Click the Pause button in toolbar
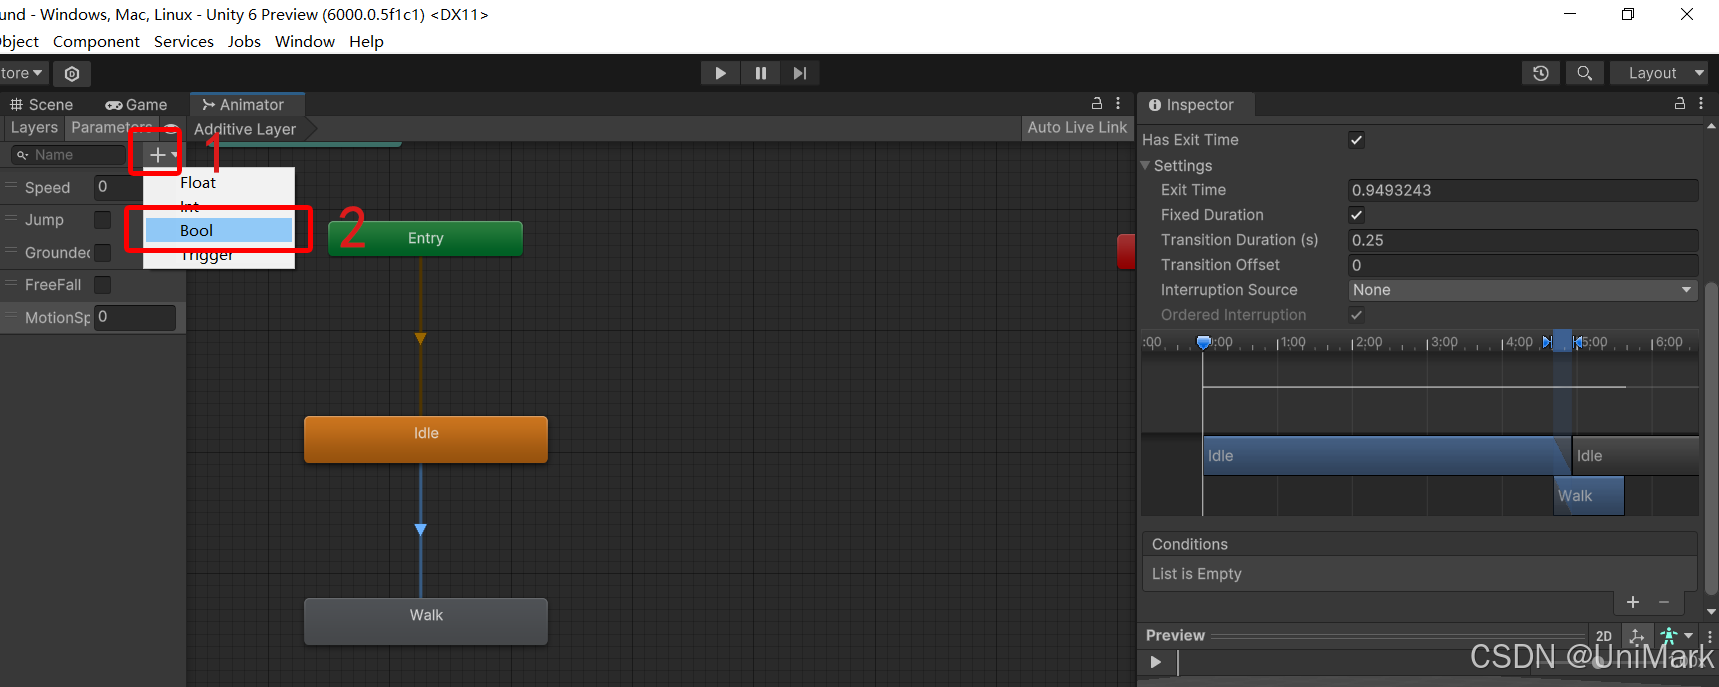Screen dimensions: 1719x687 pyautogui.click(x=760, y=73)
